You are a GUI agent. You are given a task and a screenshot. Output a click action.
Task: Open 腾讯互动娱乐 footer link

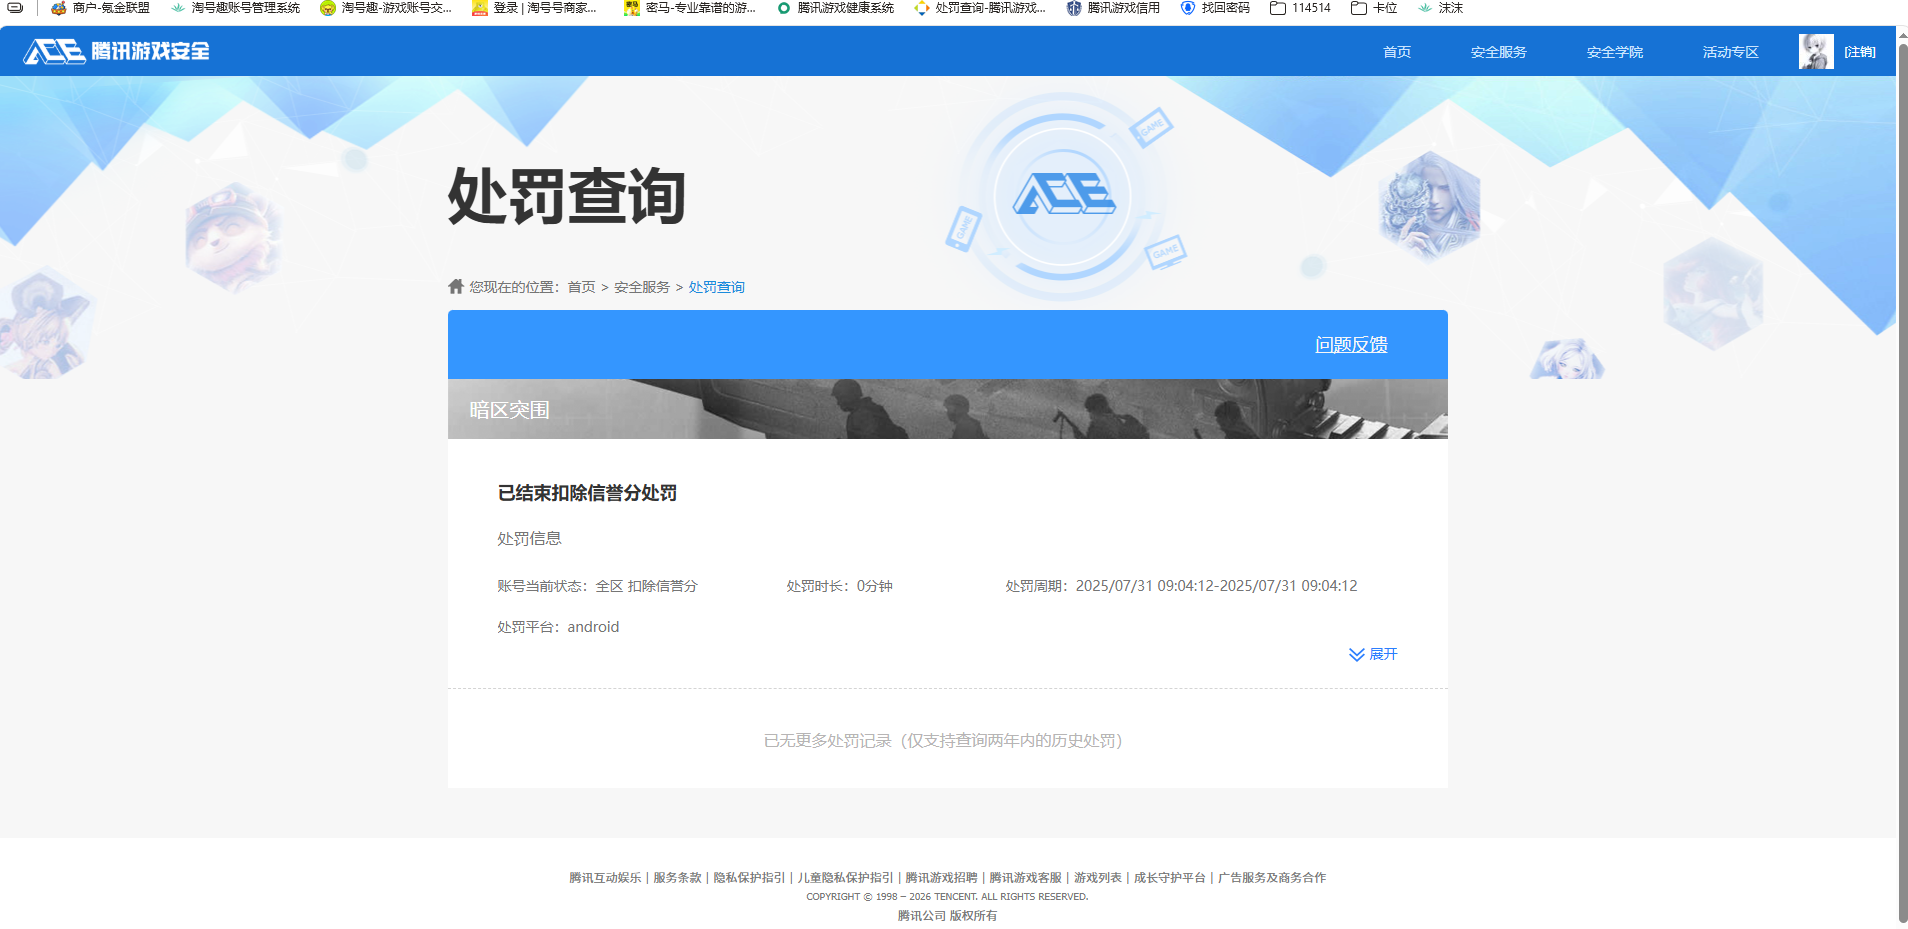click(x=605, y=878)
